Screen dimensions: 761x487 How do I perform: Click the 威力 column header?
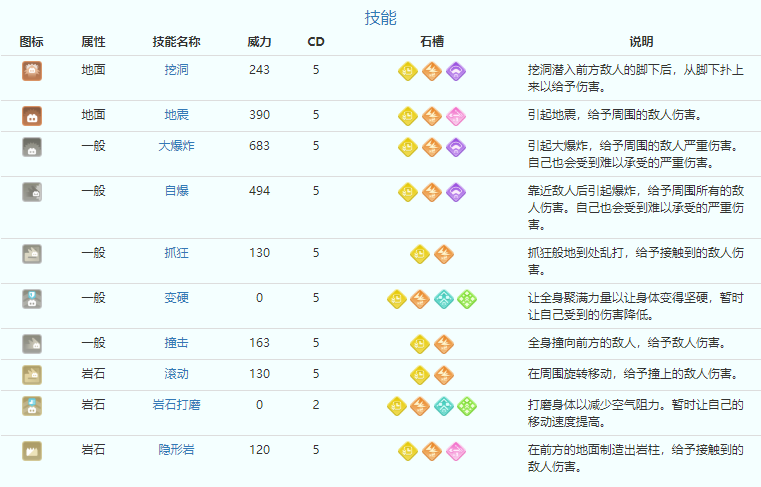[x=259, y=42]
